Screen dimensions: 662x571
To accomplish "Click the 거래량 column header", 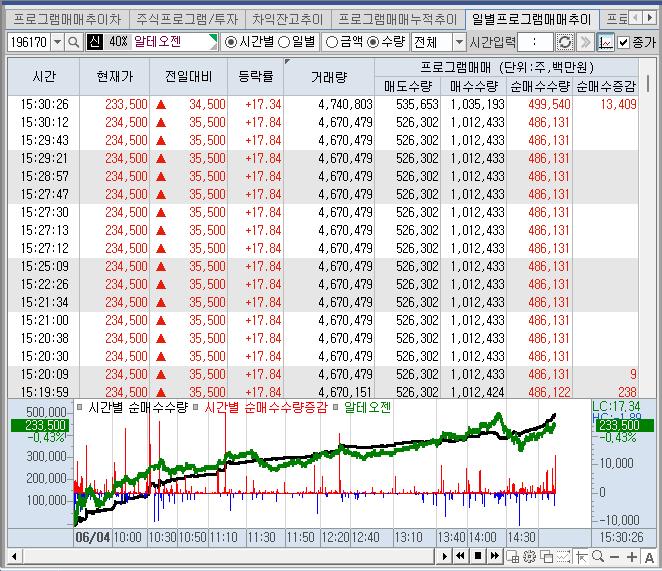I will (x=329, y=77).
